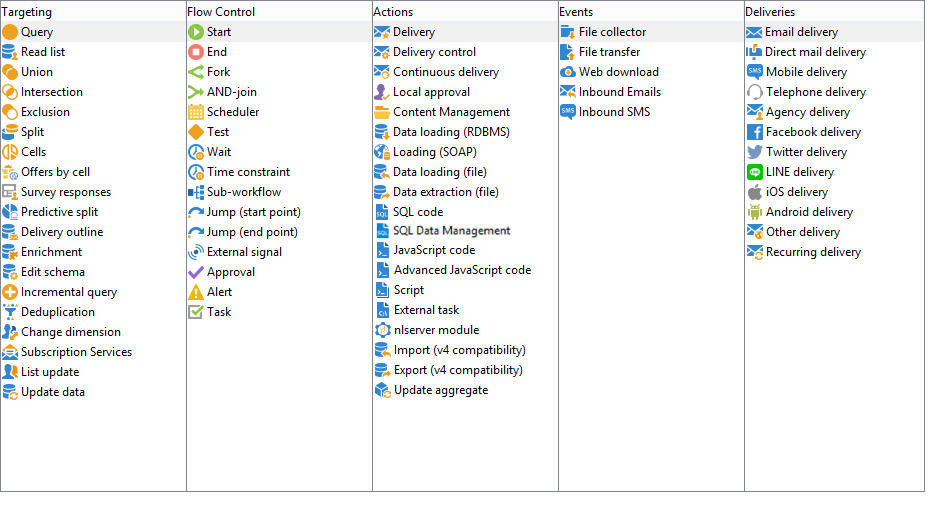Click the Deduplication funnel icon

pyautogui.click(x=10, y=312)
